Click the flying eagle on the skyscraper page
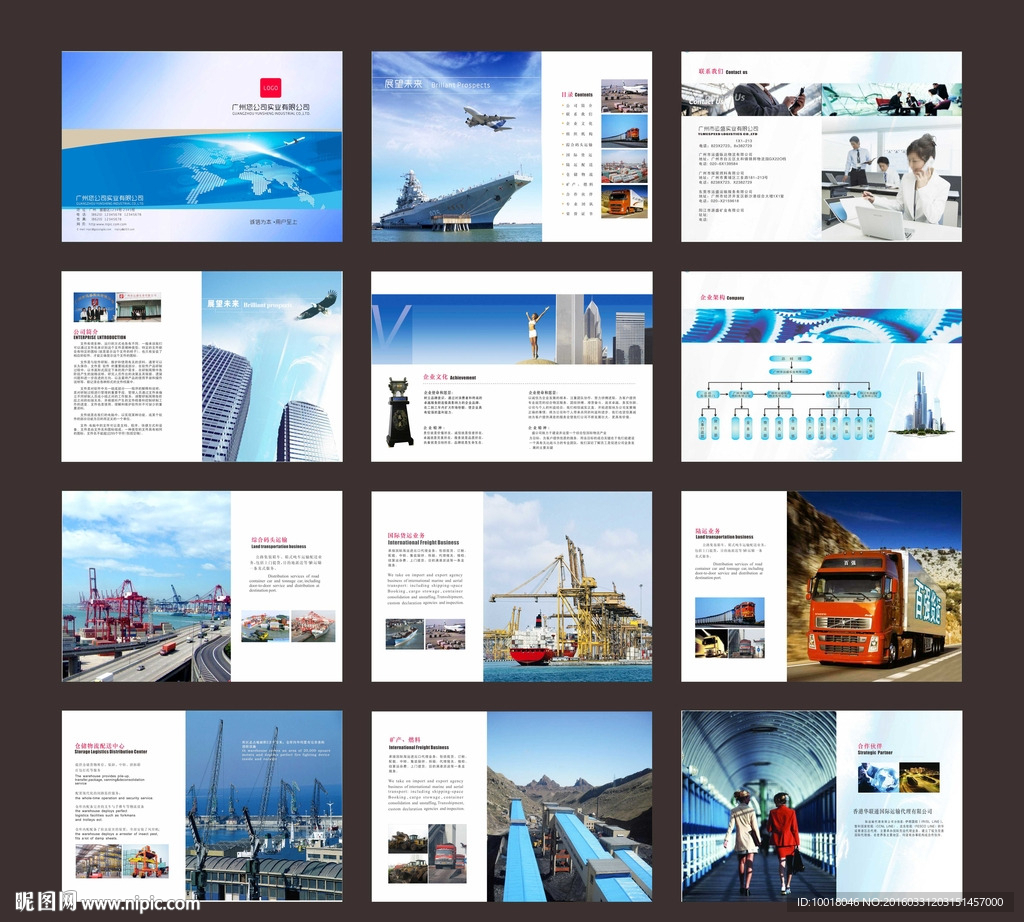The height and width of the screenshot is (922, 1024). [318, 306]
